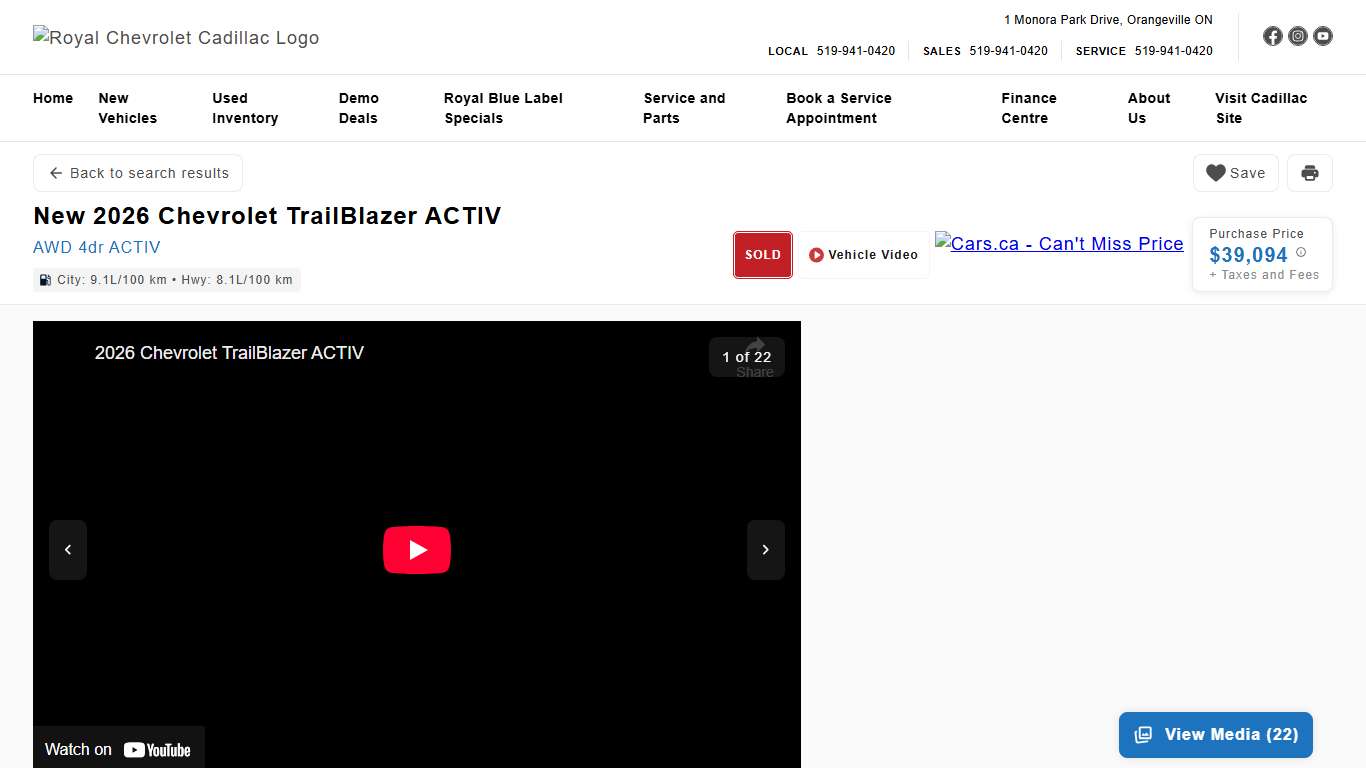Viewport: 1366px width, 768px height.
Task: Click the printer icon button
Action: [x=1309, y=173]
